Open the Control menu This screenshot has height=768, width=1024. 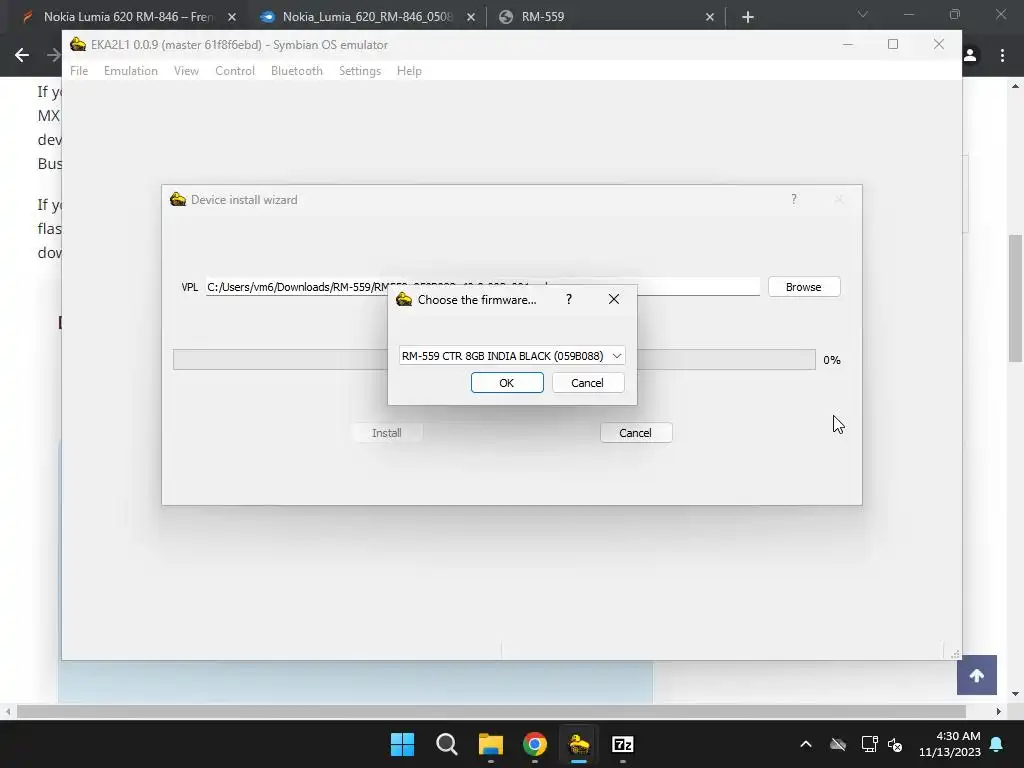(235, 71)
